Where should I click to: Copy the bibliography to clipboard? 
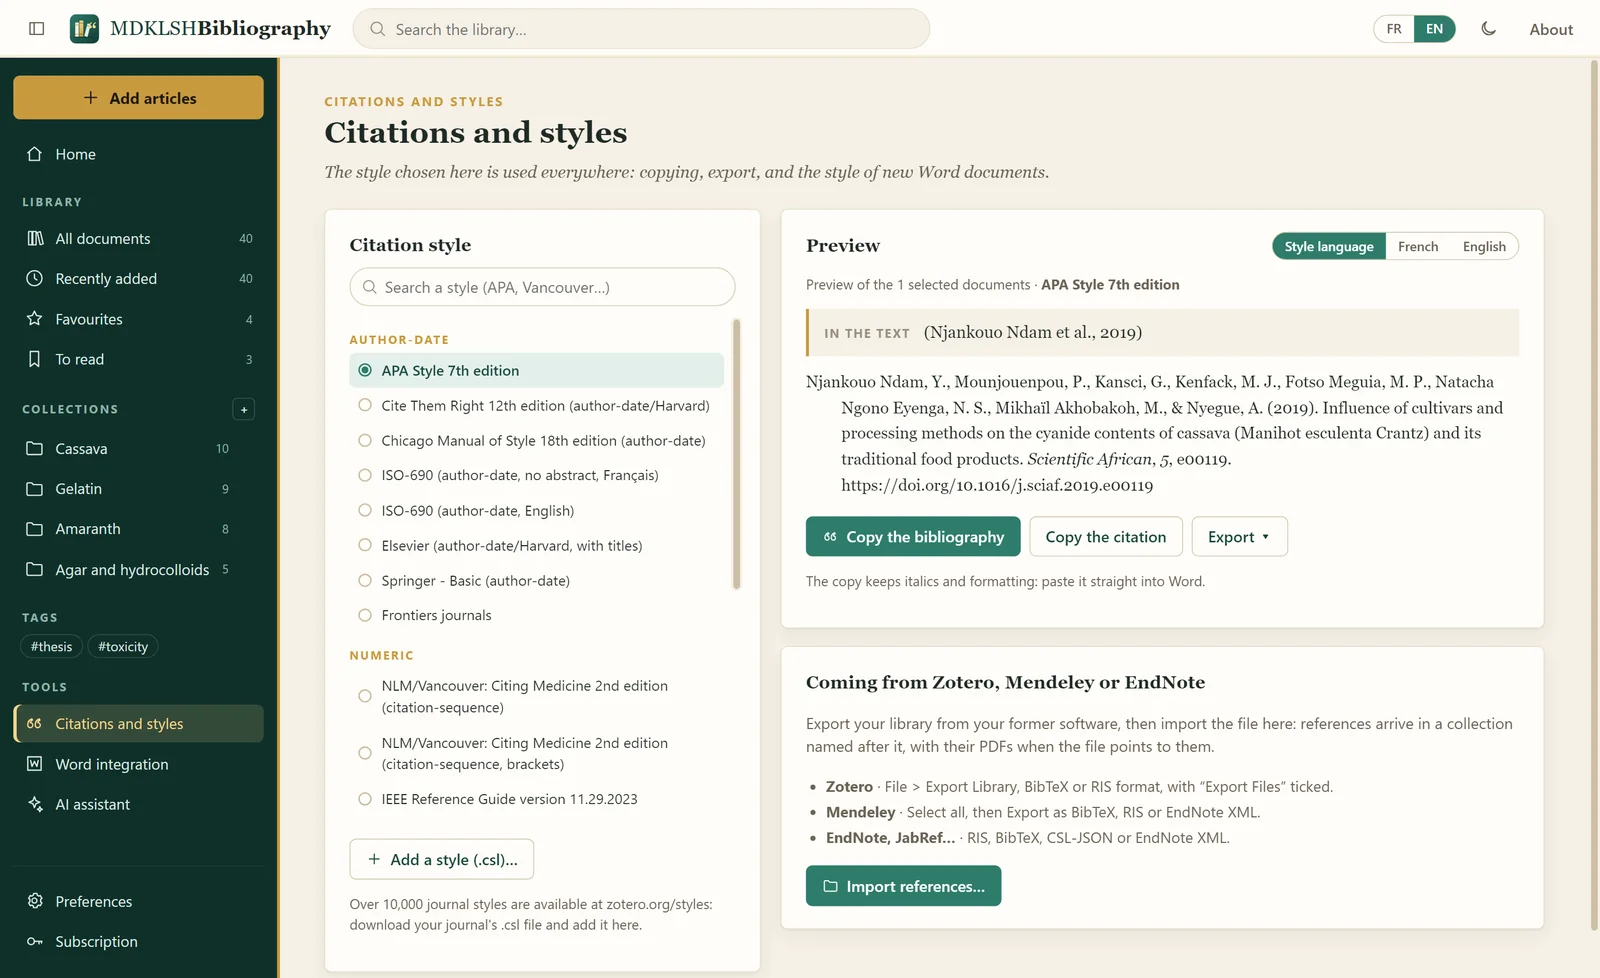click(913, 537)
